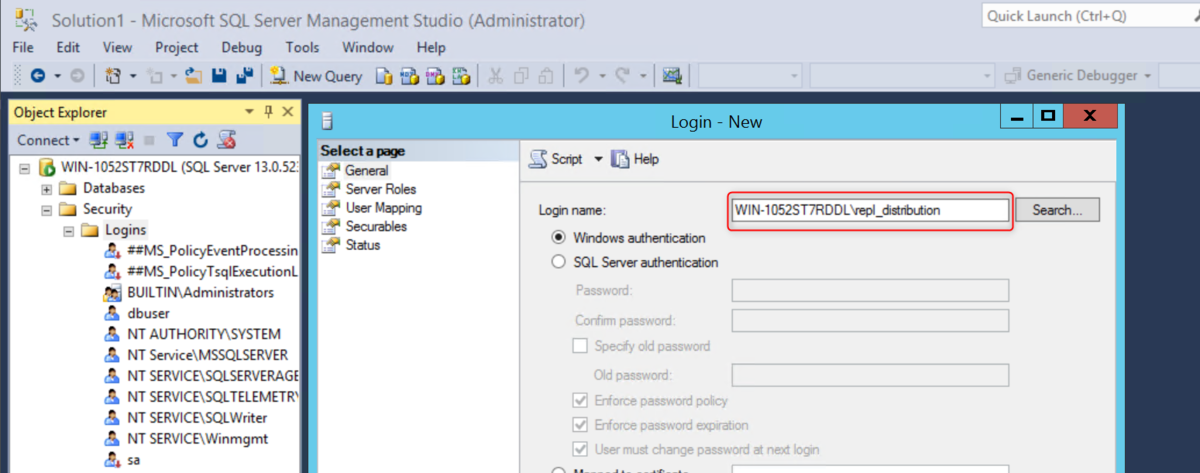Image resolution: width=1200 pixels, height=473 pixels.
Task: Open the Connect dropdown in Object Explorer
Action: click(48, 140)
